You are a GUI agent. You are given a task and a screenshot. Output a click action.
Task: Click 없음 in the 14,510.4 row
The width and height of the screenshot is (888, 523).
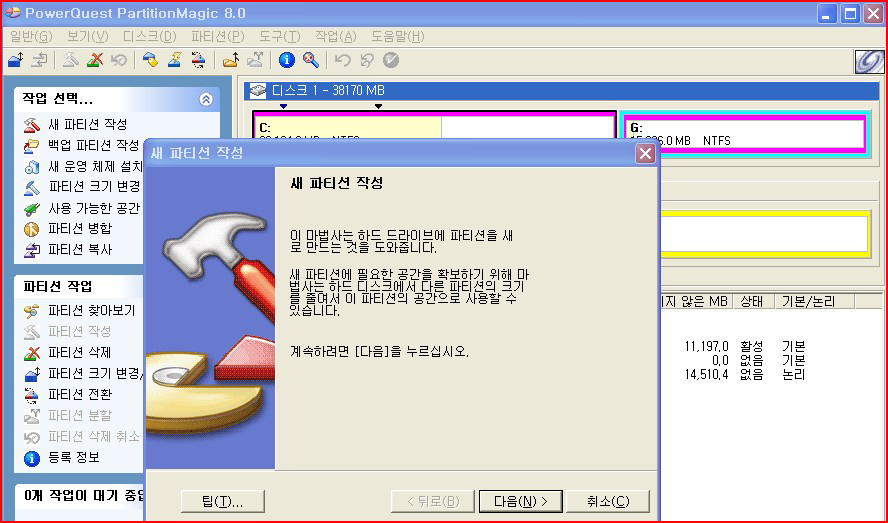pyautogui.click(x=752, y=374)
